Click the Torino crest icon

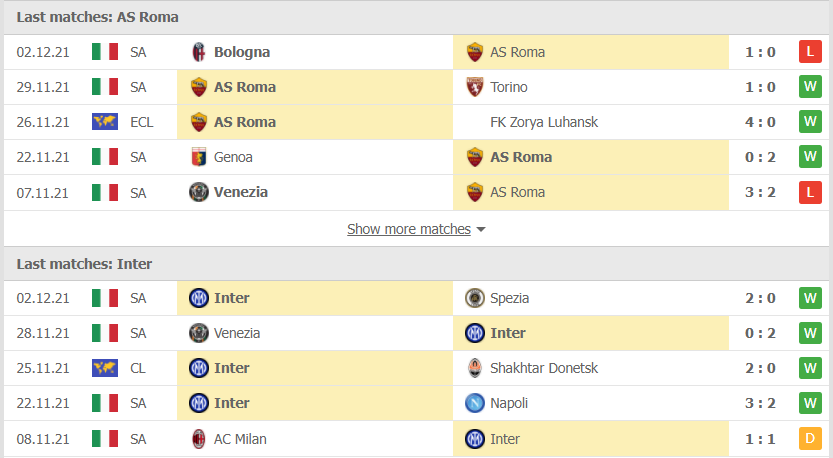pyautogui.click(x=474, y=87)
